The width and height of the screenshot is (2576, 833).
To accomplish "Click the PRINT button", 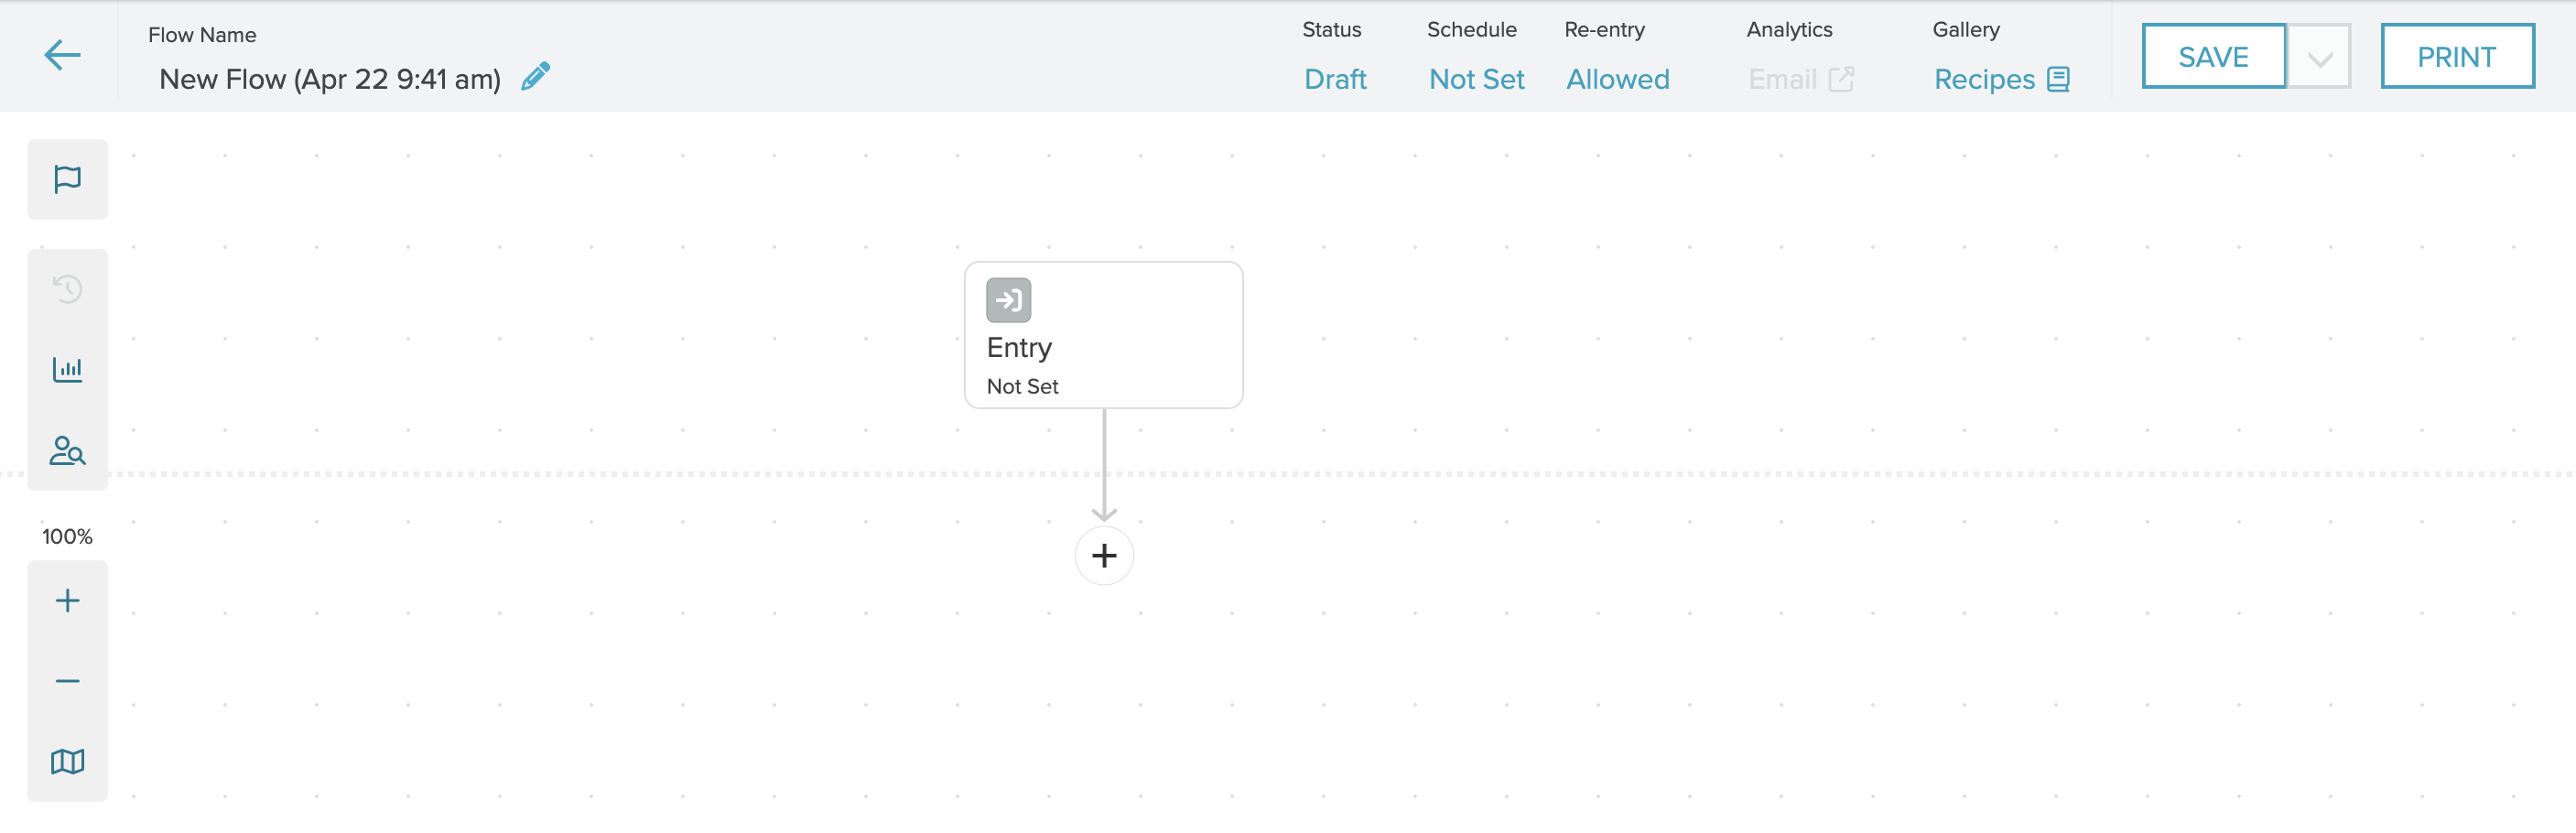I will coord(2456,57).
